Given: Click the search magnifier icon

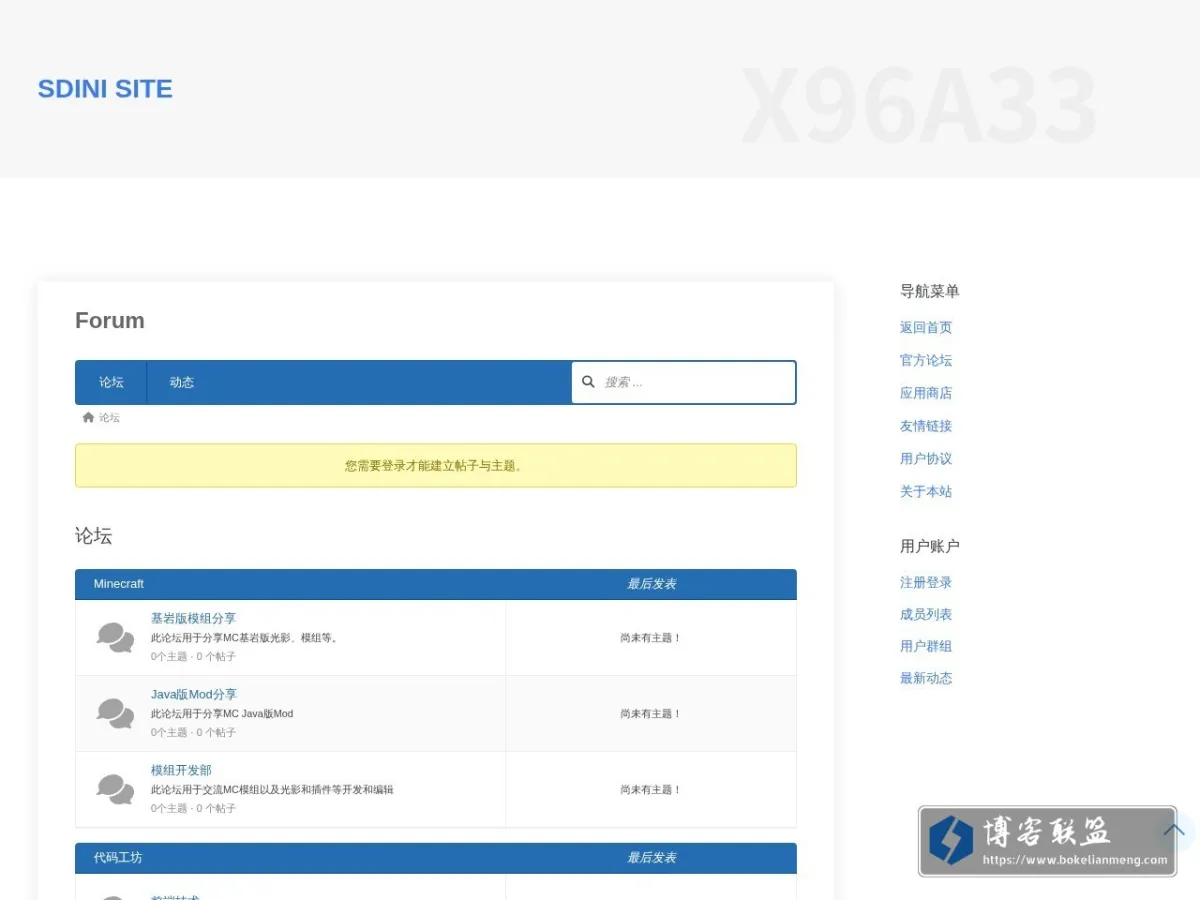Looking at the screenshot, I should click(588, 382).
